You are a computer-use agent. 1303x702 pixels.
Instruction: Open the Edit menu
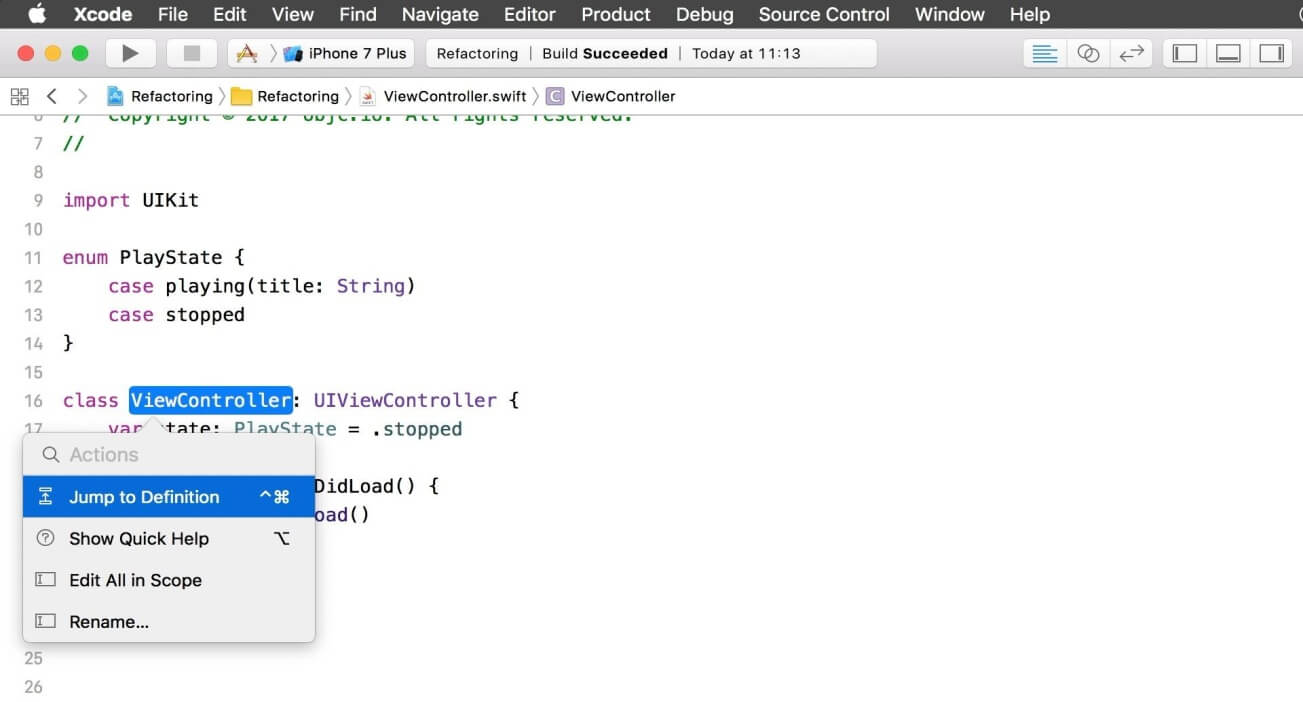(x=230, y=14)
